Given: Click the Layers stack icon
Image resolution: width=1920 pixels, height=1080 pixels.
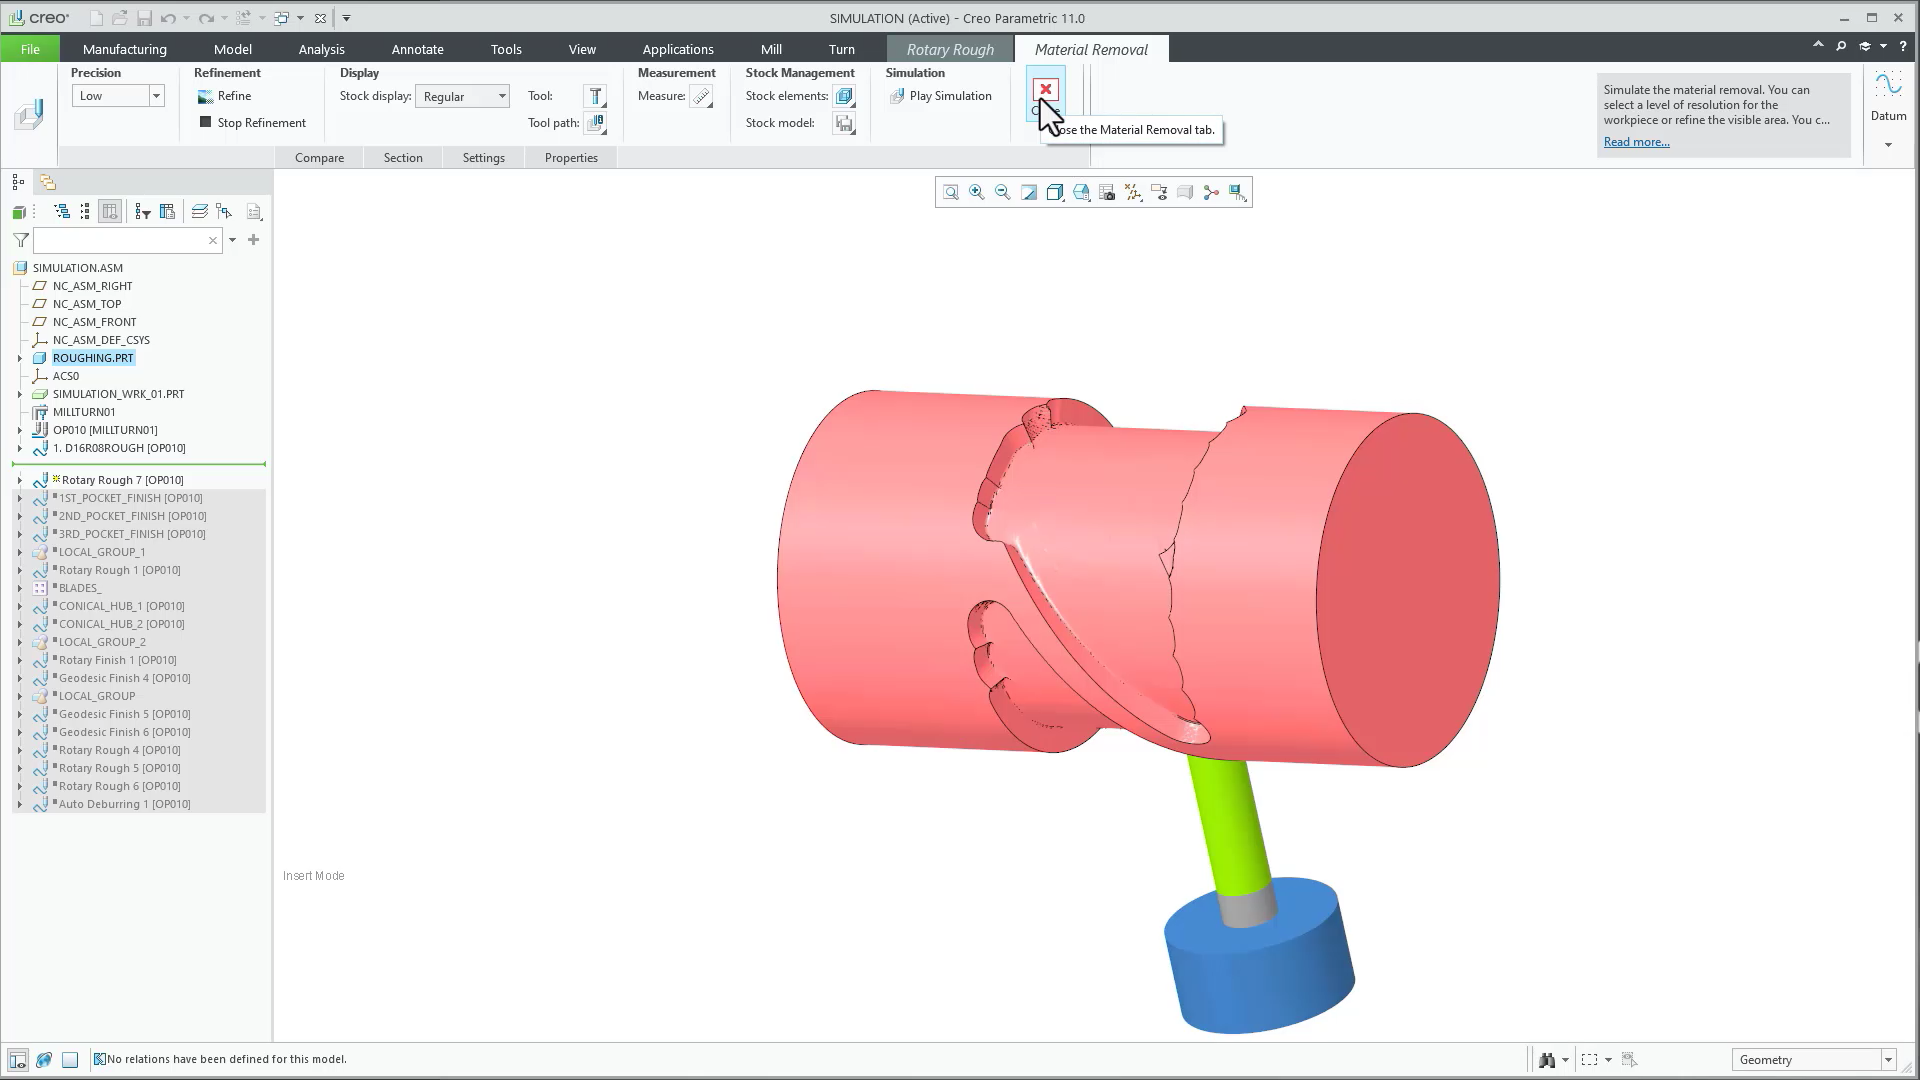Looking at the screenshot, I should 199,212.
